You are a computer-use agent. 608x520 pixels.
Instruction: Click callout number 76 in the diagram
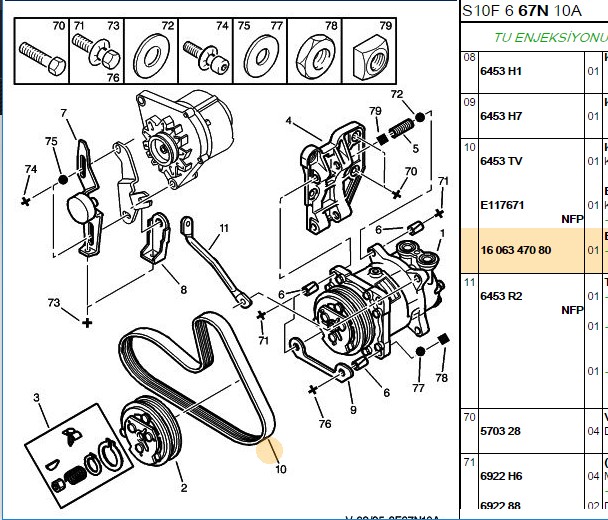click(x=325, y=424)
